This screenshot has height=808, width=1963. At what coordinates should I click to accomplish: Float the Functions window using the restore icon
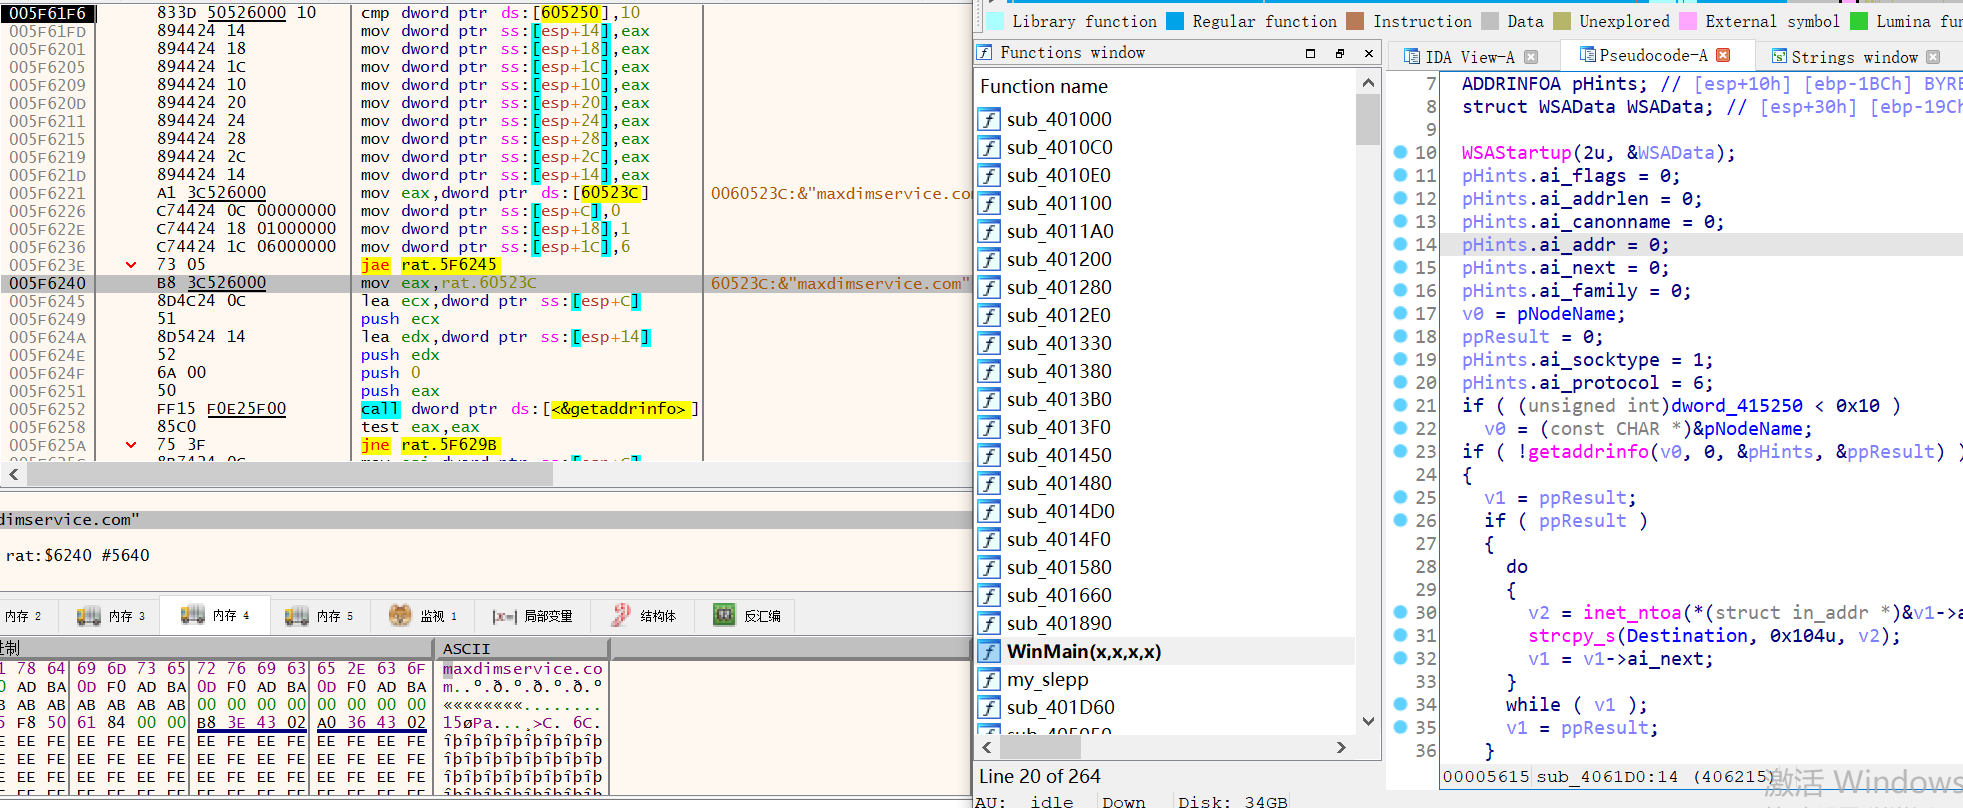[x=1340, y=53]
